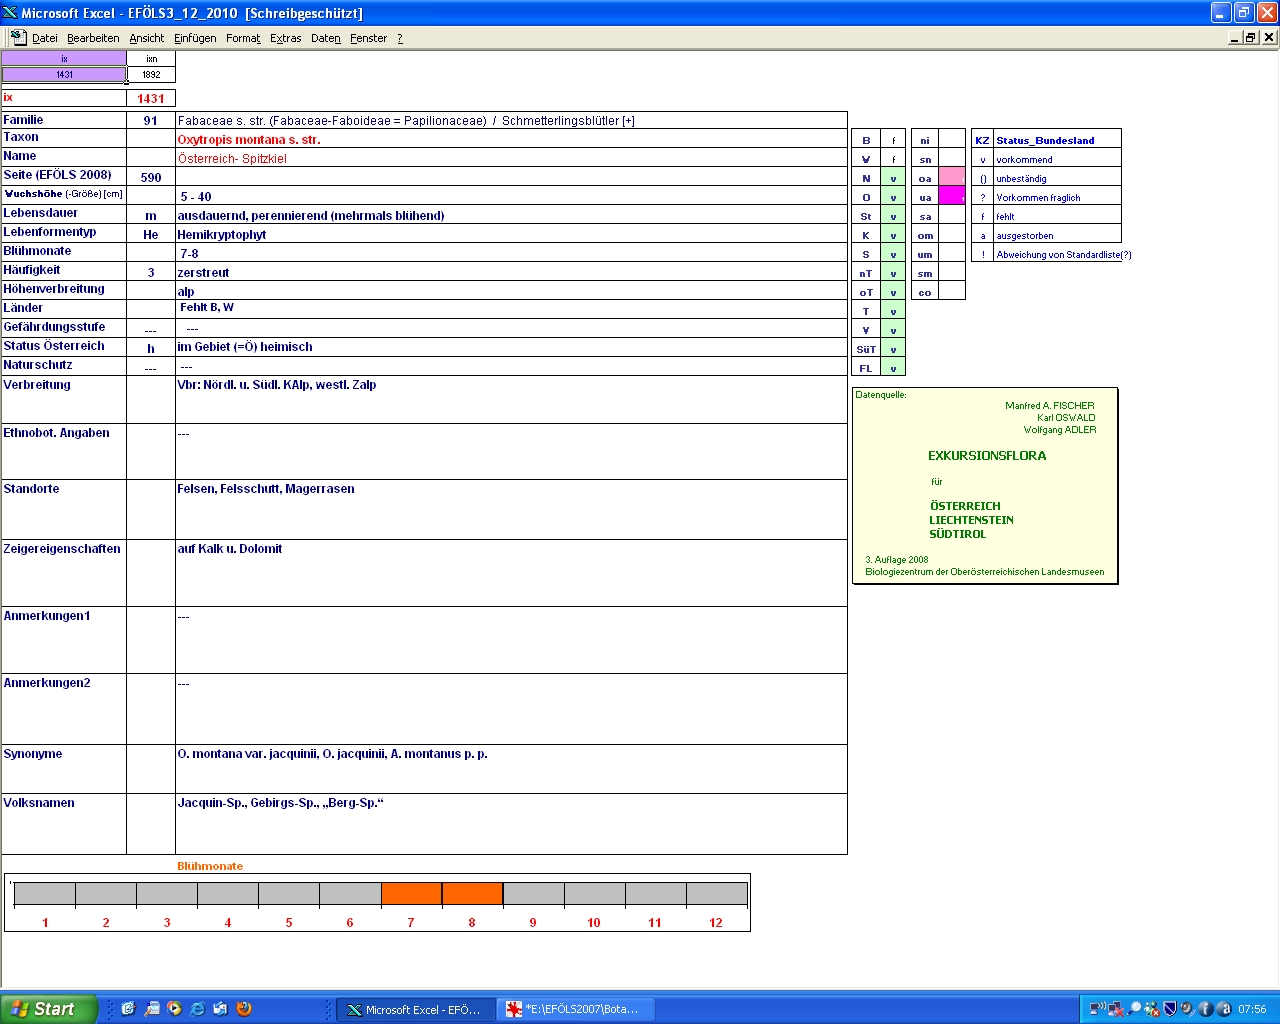Select the taxon 'Oxytropis montana s. str.'
Screen dimensions: 1280x1024
tap(249, 139)
